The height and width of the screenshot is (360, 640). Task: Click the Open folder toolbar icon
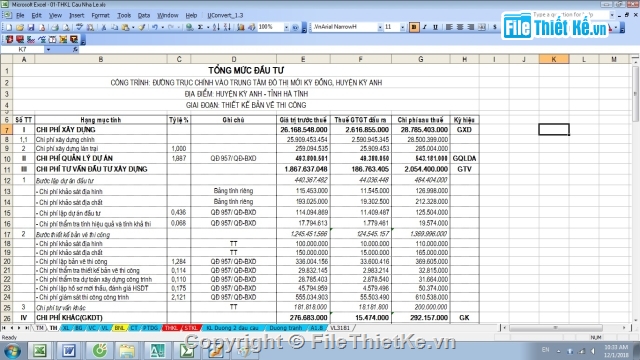tap(20, 27)
